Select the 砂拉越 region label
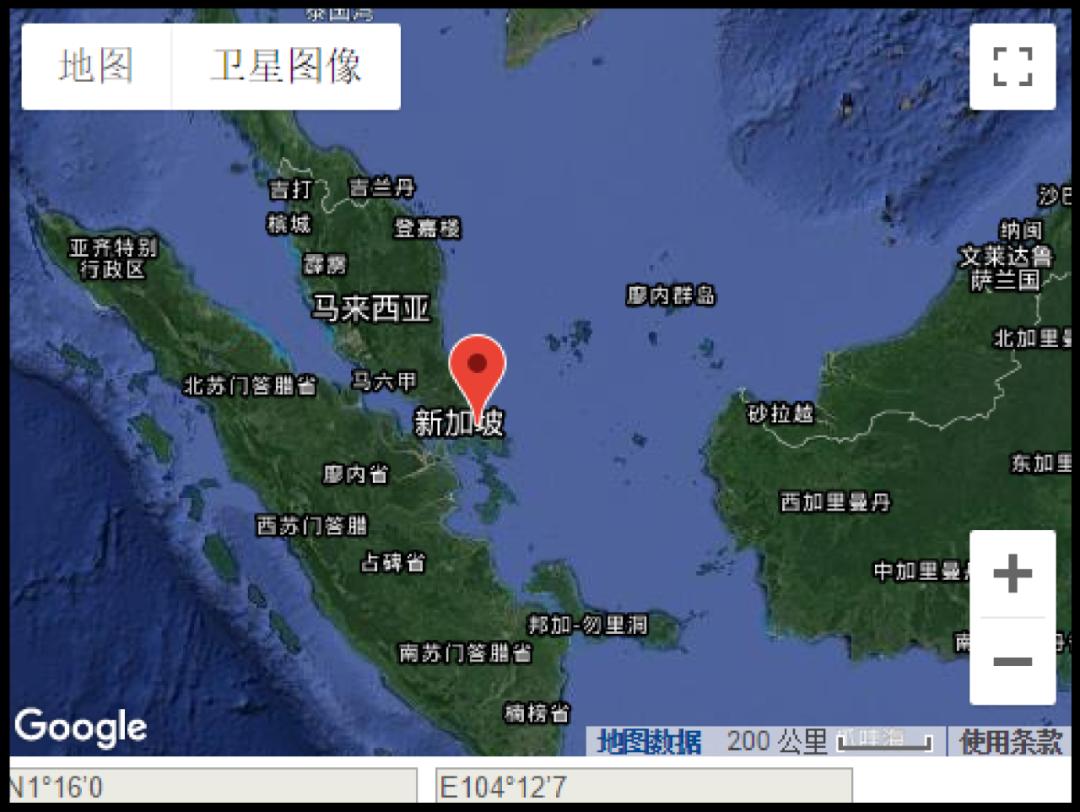The width and height of the screenshot is (1080, 812). [x=780, y=413]
